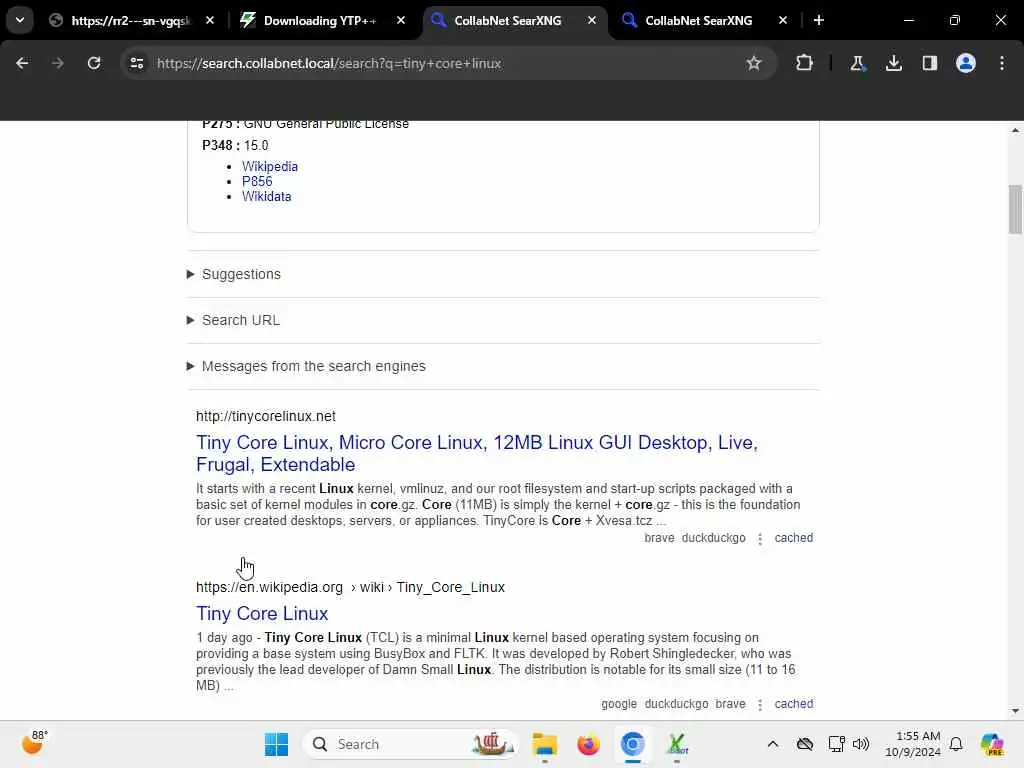
Task: Open network status tray icon
Action: pyautogui.click(x=836, y=744)
